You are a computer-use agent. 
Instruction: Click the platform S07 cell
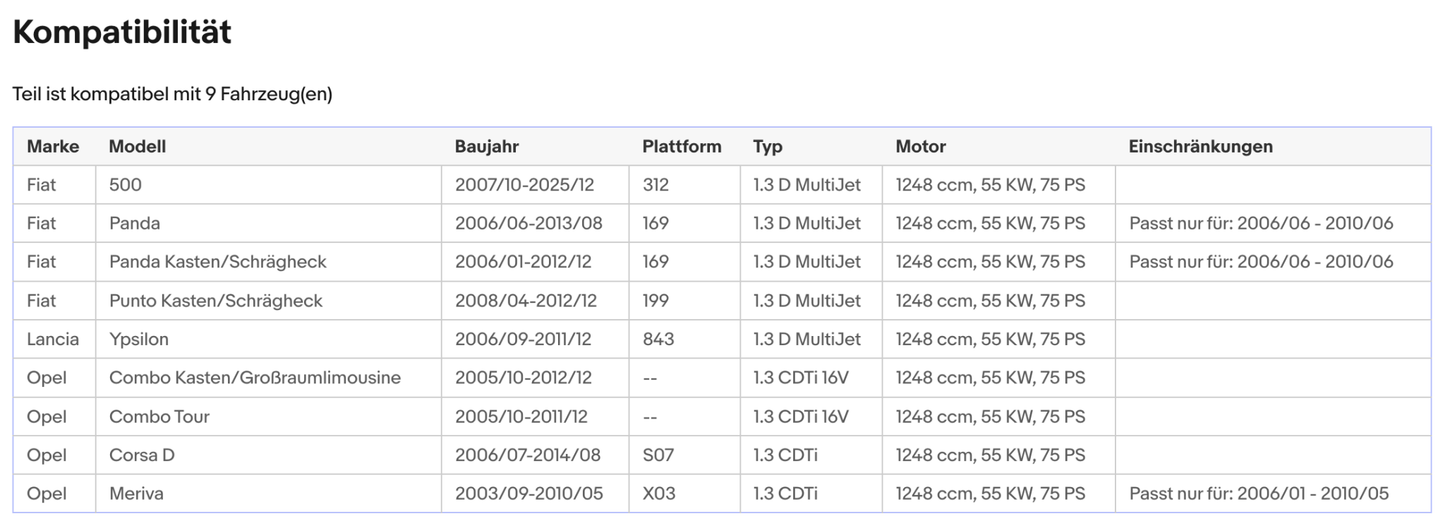click(x=658, y=455)
